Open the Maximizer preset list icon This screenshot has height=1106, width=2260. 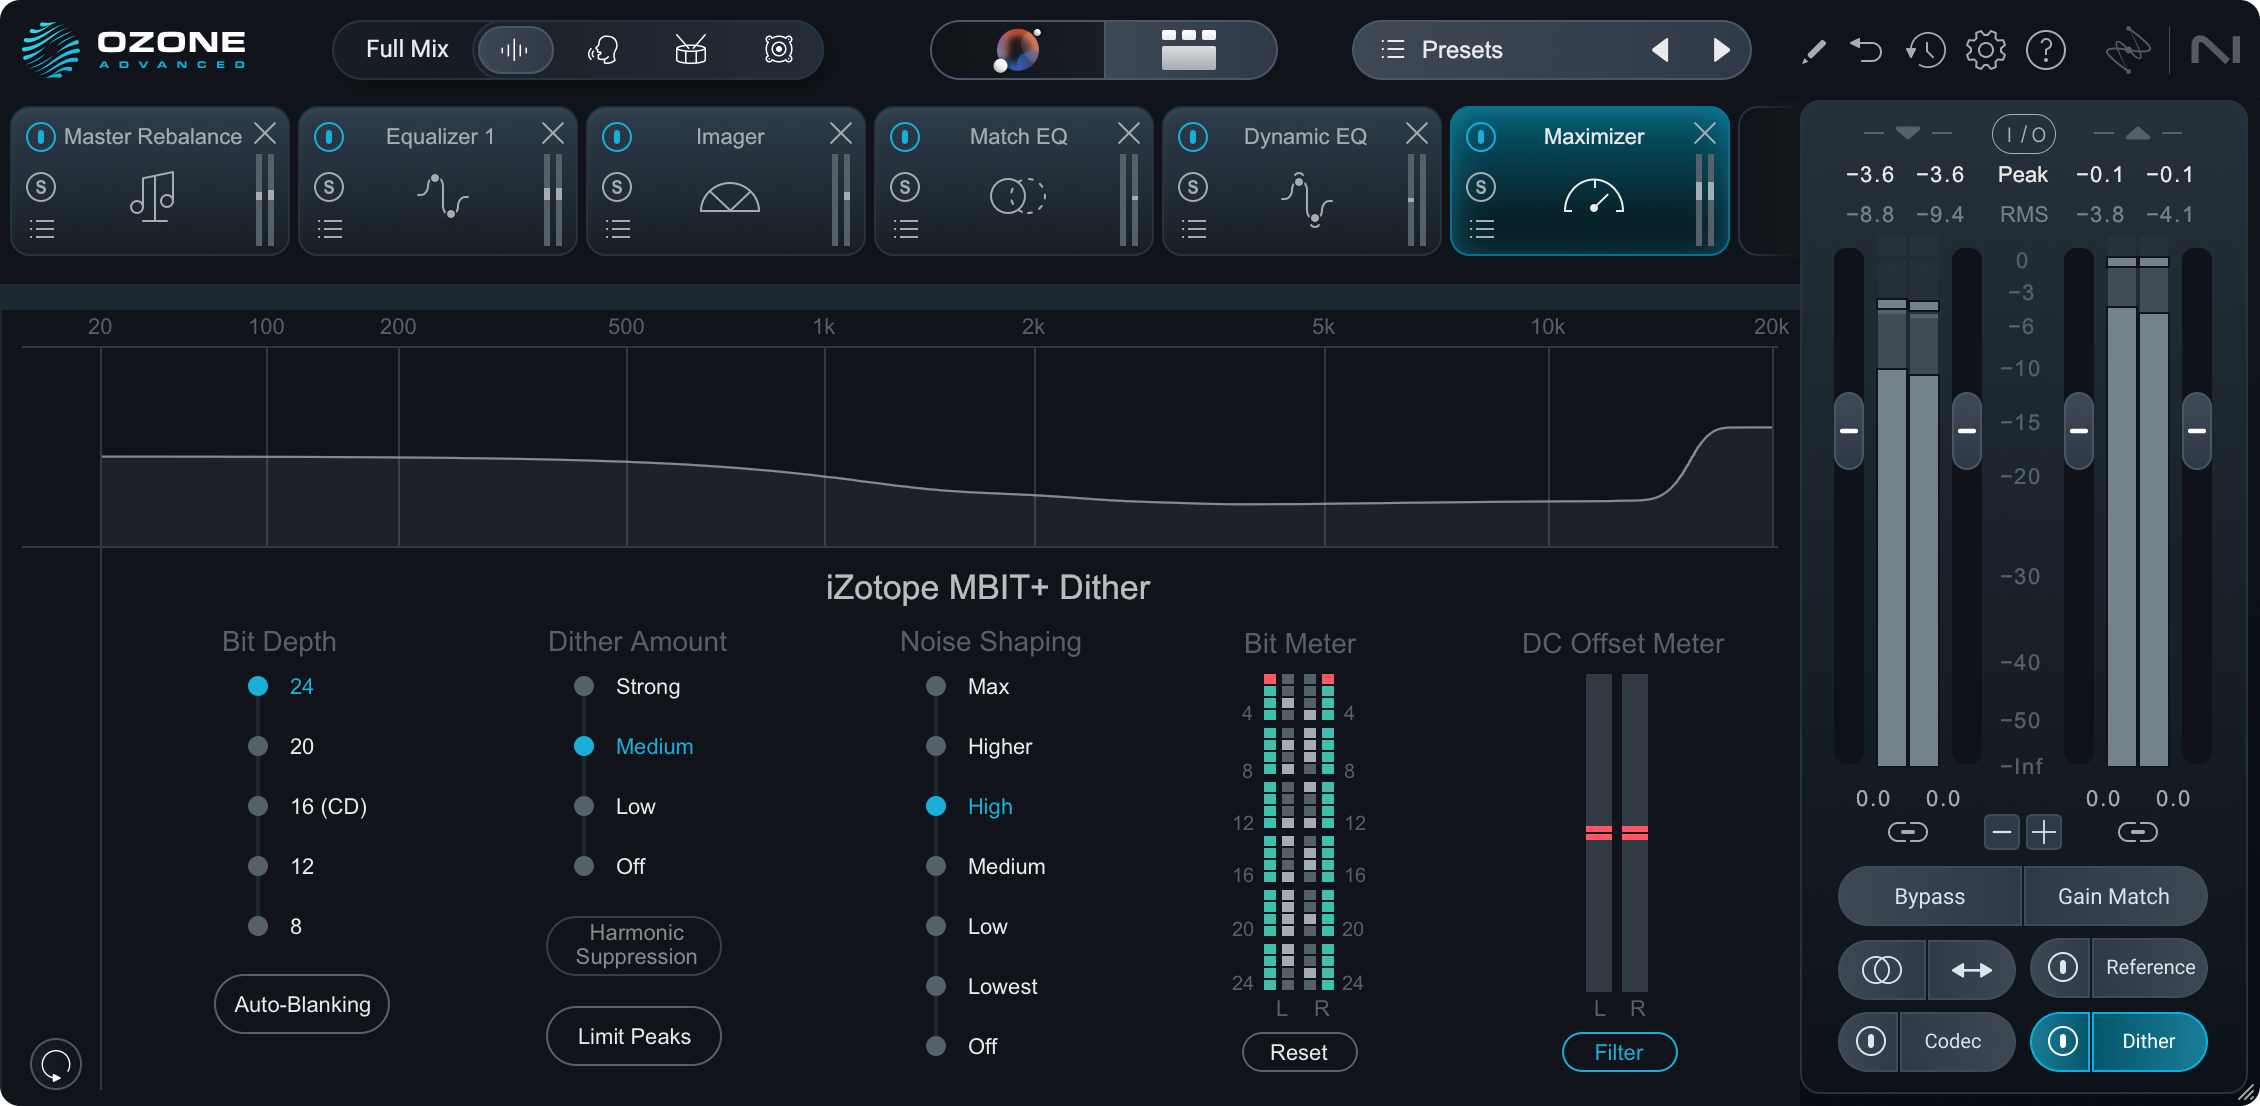click(x=1482, y=229)
